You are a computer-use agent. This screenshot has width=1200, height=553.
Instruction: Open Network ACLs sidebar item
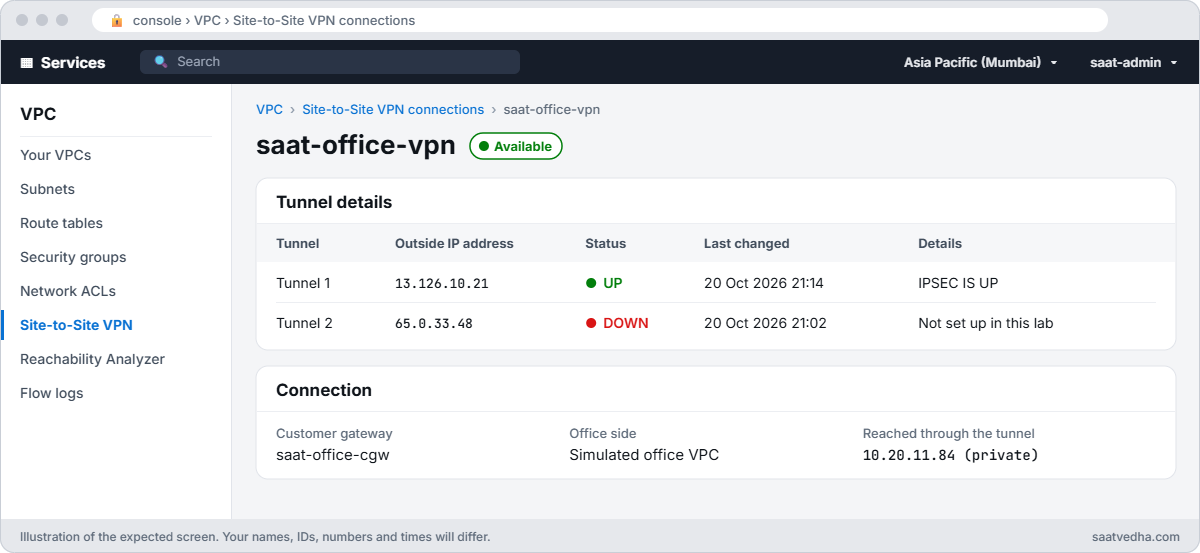(x=68, y=291)
